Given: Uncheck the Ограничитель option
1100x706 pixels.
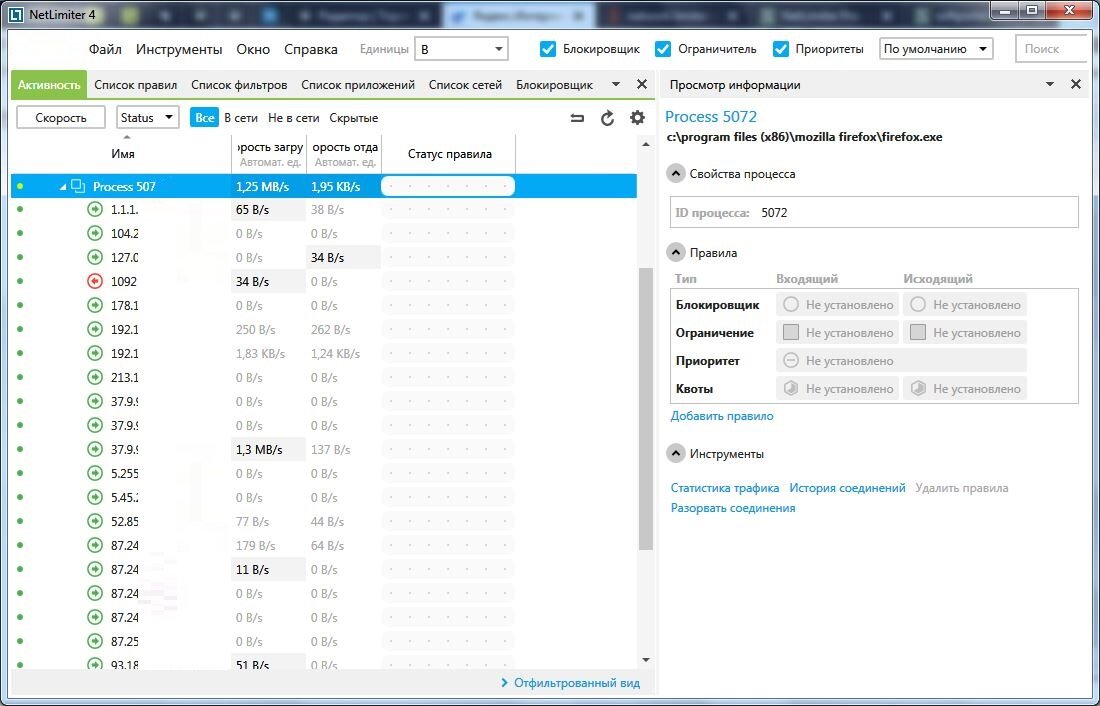Looking at the screenshot, I should click(662, 47).
